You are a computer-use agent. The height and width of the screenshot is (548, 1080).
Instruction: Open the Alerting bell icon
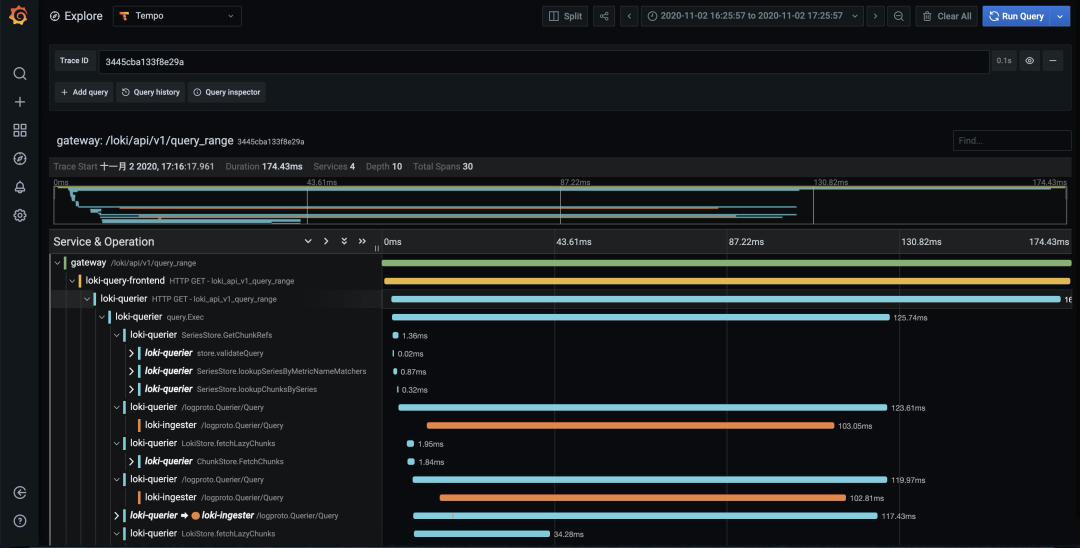[20, 187]
